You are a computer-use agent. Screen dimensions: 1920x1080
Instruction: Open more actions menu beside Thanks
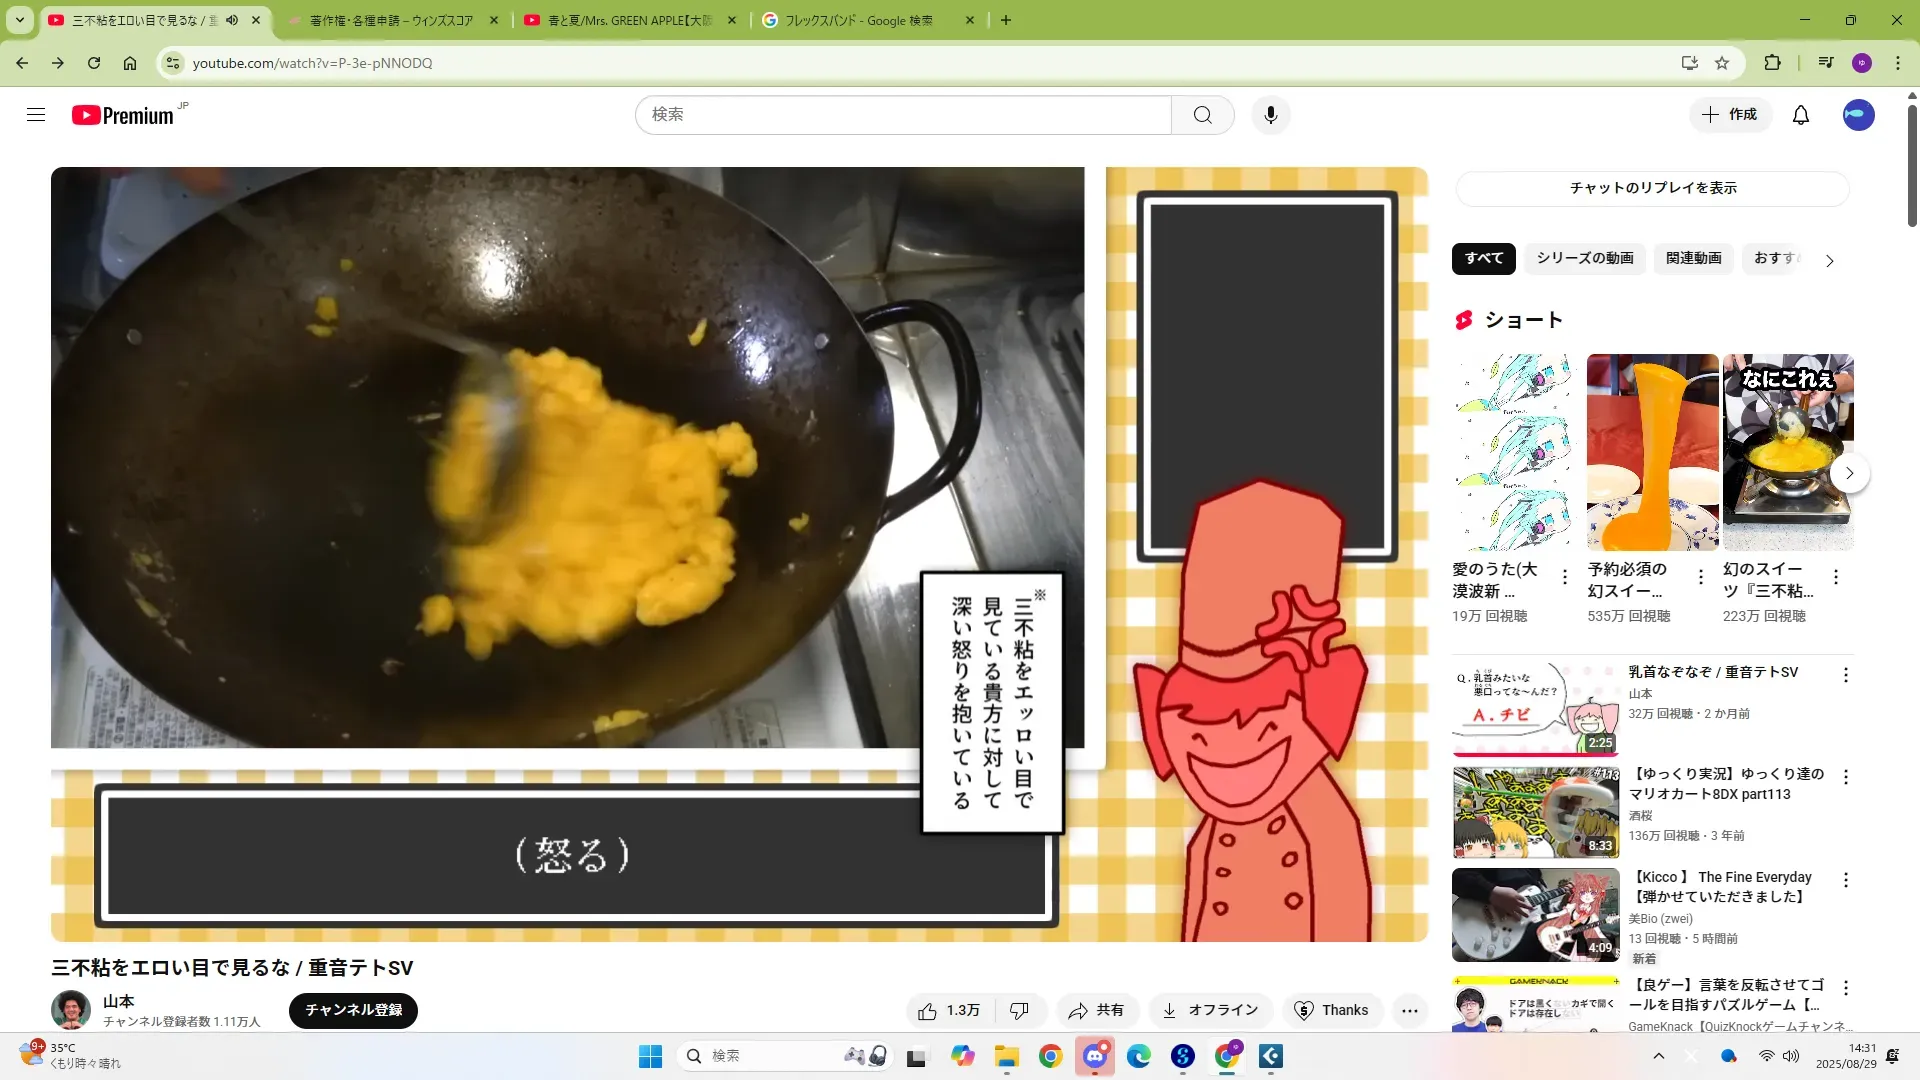pyautogui.click(x=1409, y=1011)
